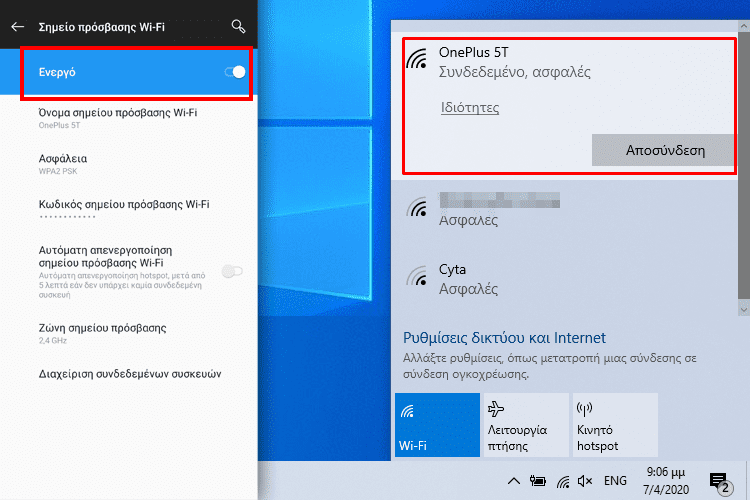
Task: Open search in the Wi-Fi hotspot screen
Action: click(x=238, y=26)
